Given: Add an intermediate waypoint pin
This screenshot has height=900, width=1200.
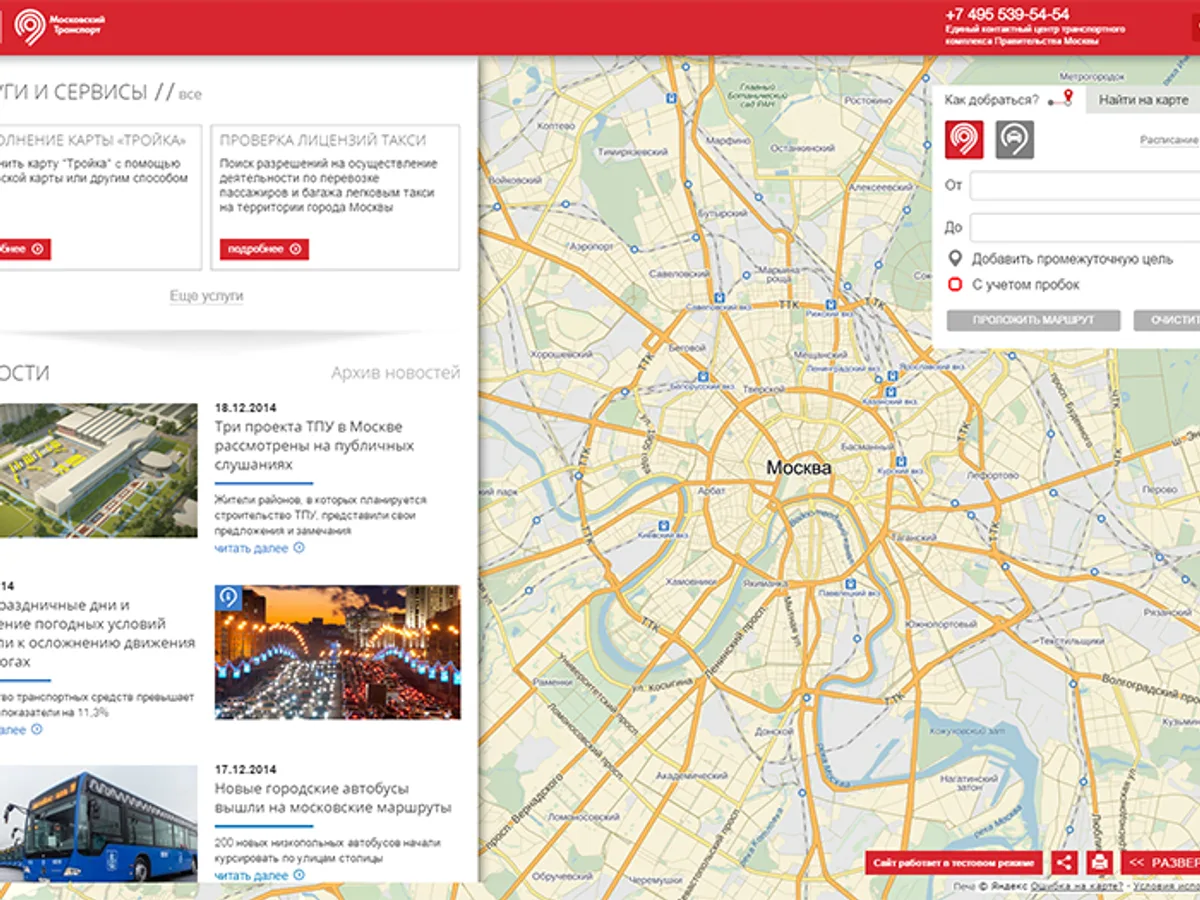Looking at the screenshot, I should click(955, 259).
